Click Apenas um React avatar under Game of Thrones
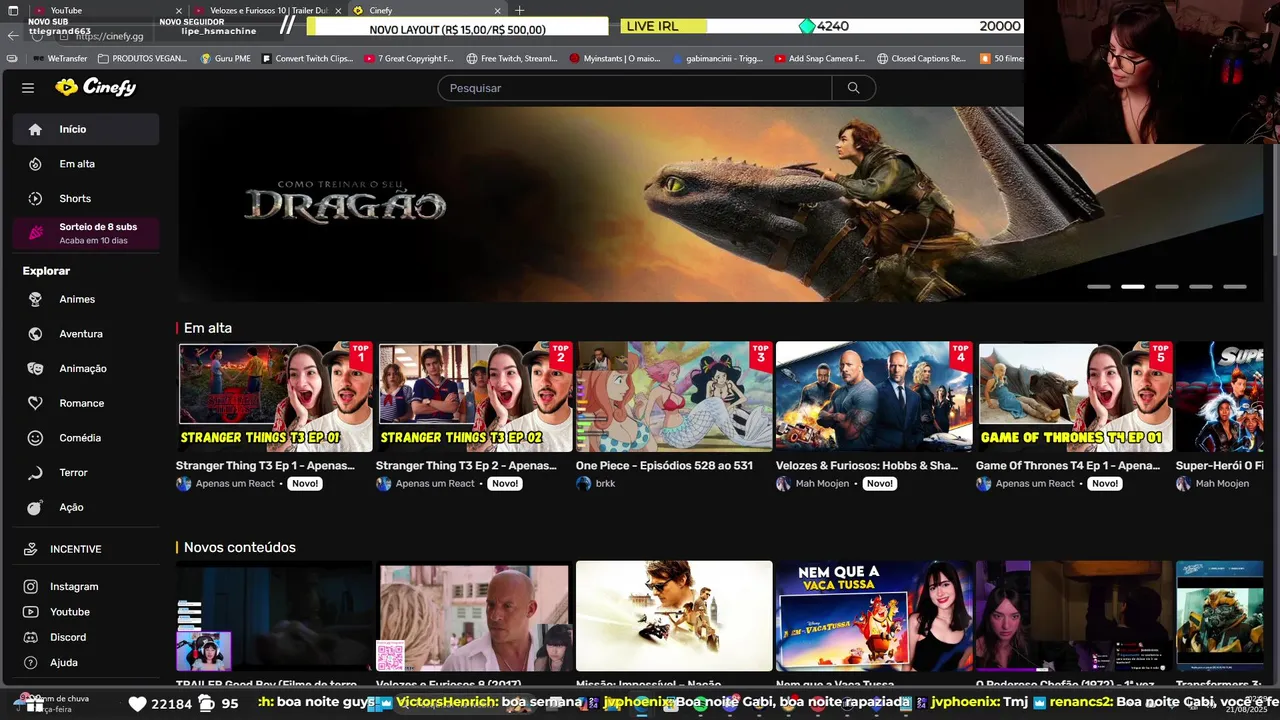 pos(983,484)
